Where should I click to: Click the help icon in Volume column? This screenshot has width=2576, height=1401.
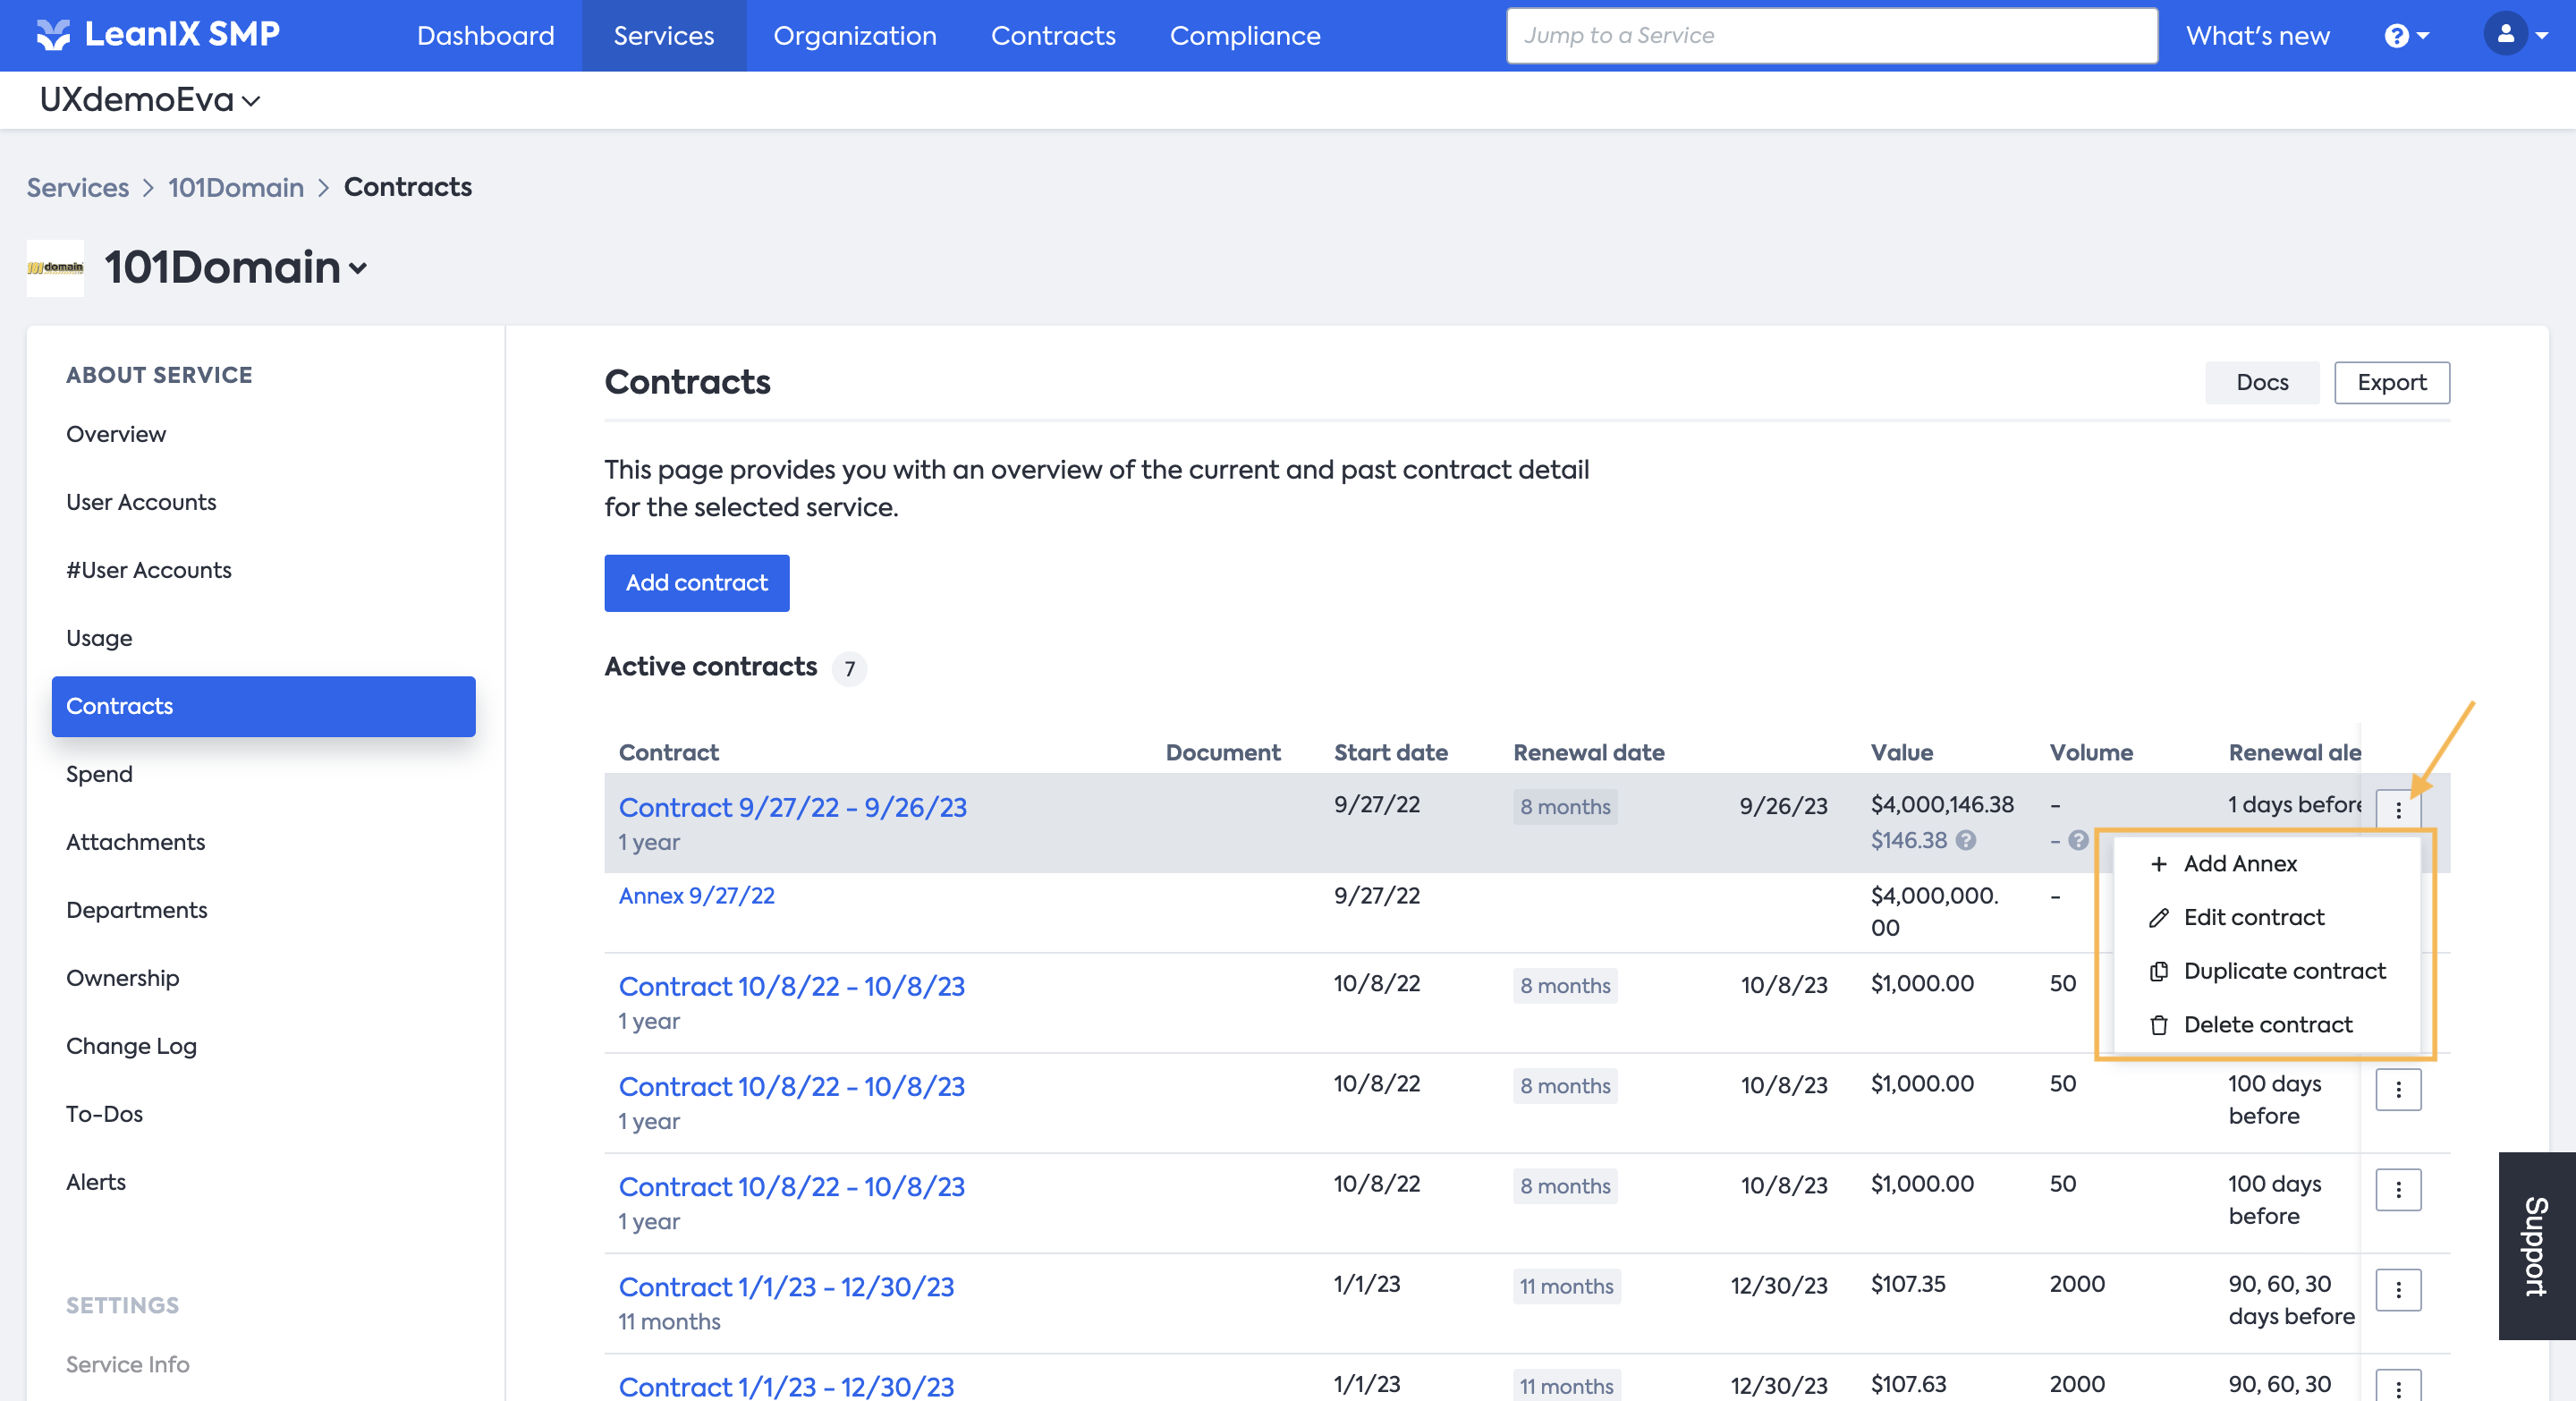pos(2078,840)
